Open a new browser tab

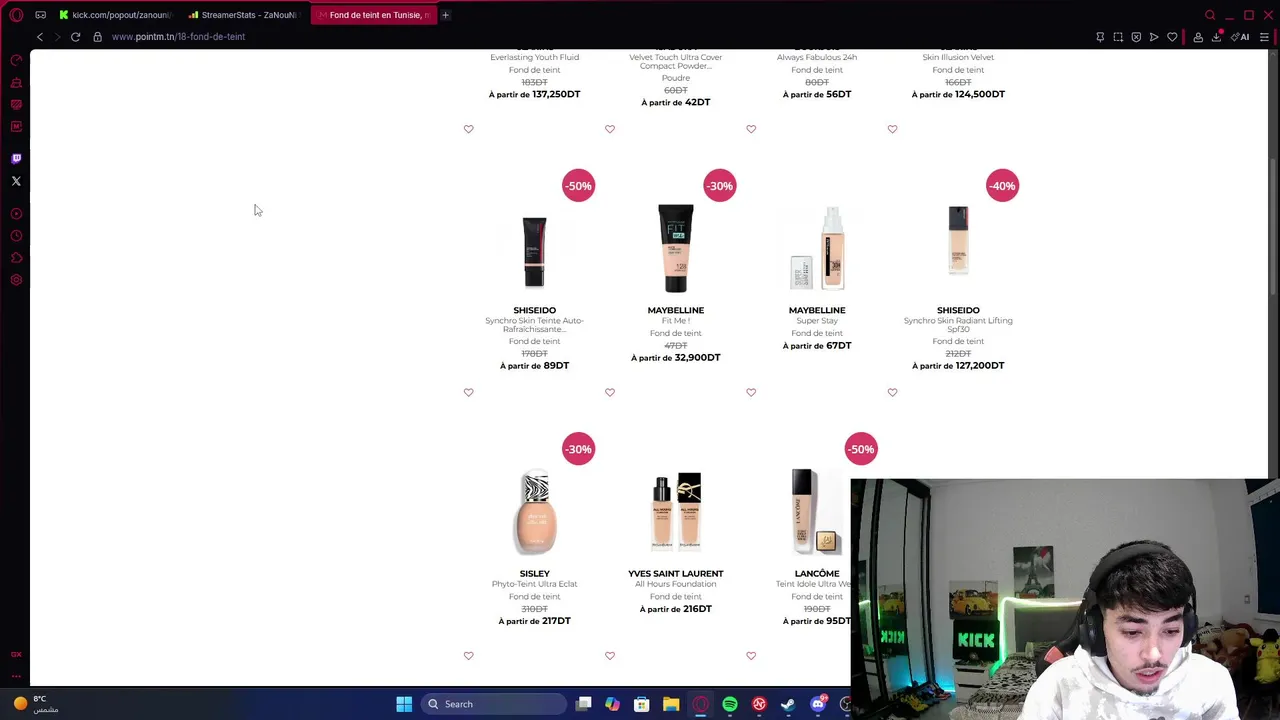coord(445,15)
